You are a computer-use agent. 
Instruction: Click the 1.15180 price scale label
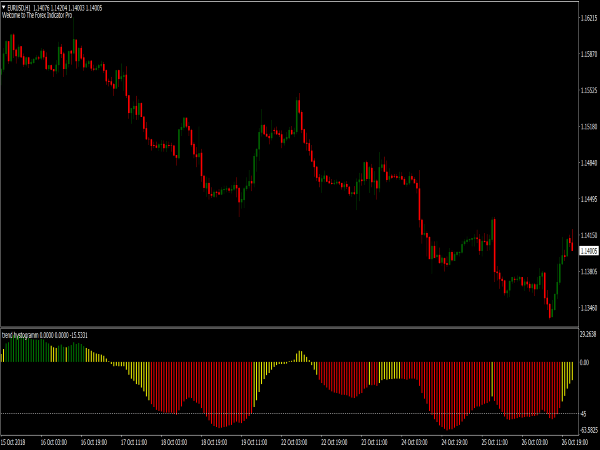(589, 127)
